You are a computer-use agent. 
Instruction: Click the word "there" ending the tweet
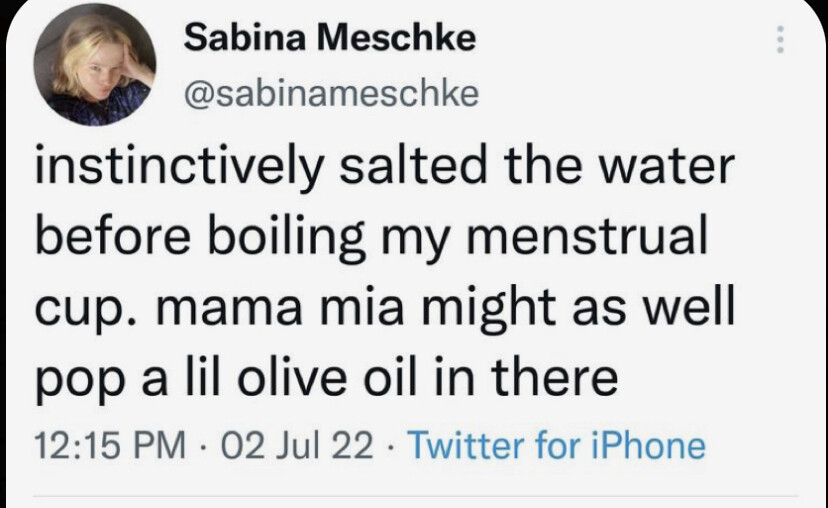pyautogui.click(x=562, y=383)
